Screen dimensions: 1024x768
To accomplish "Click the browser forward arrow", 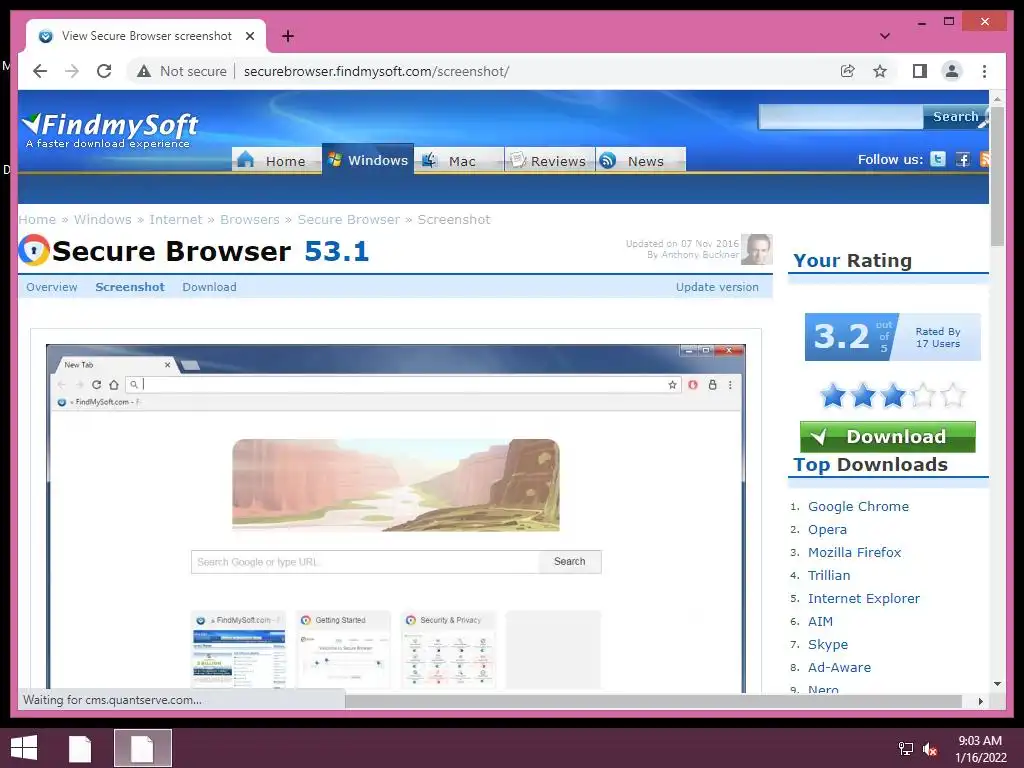I will pyautogui.click(x=72, y=71).
